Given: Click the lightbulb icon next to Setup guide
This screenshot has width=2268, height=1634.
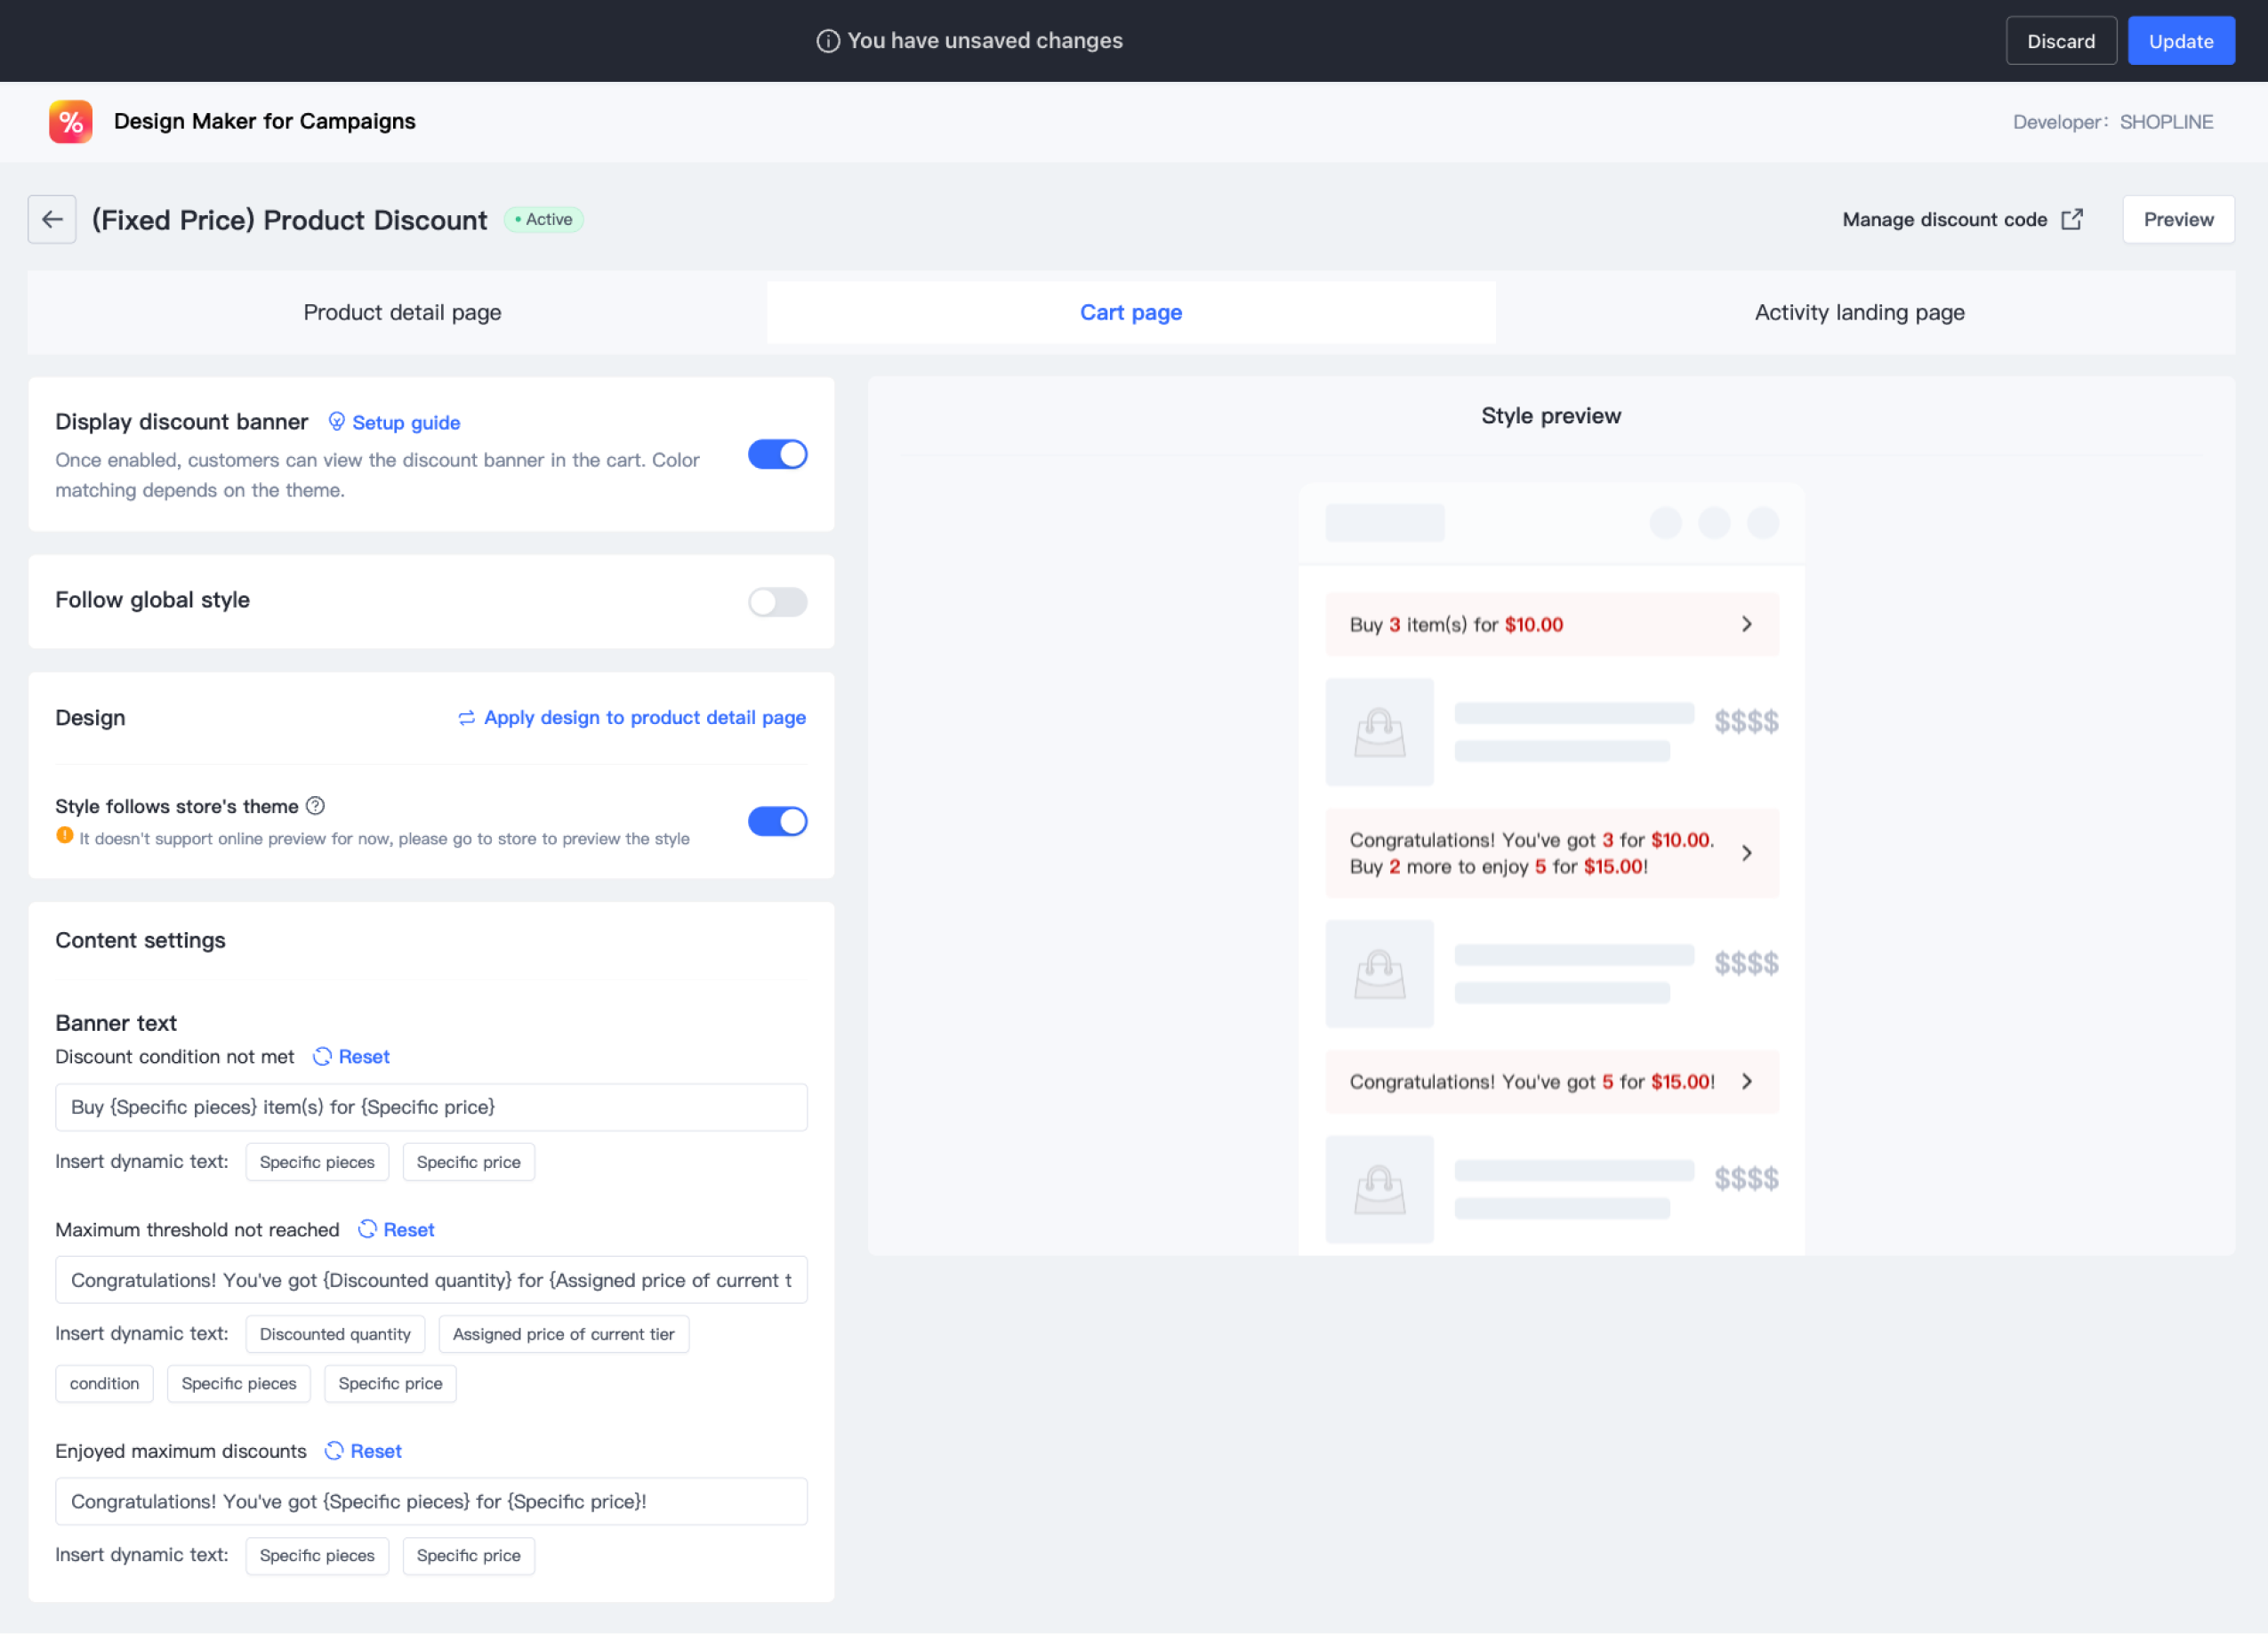Looking at the screenshot, I should (337, 421).
